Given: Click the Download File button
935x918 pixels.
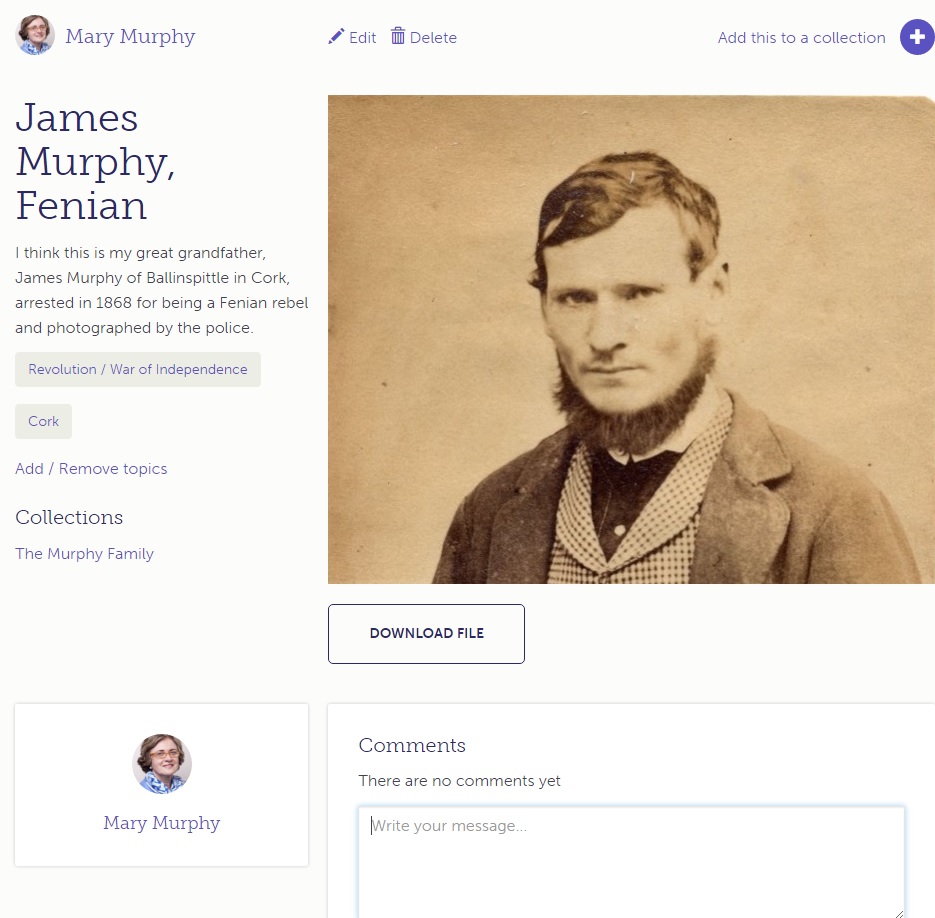Looking at the screenshot, I should click(426, 633).
